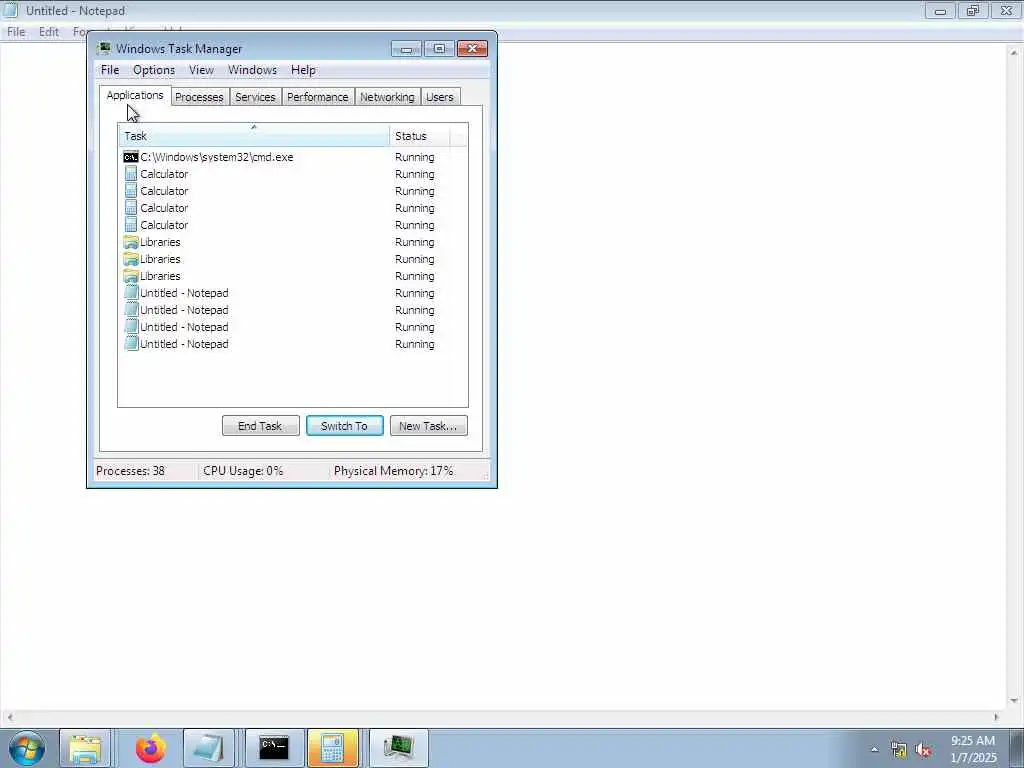Close the Untitled - Notepad window
This screenshot has height=768, width=1024.
[x=1006, y=10]
